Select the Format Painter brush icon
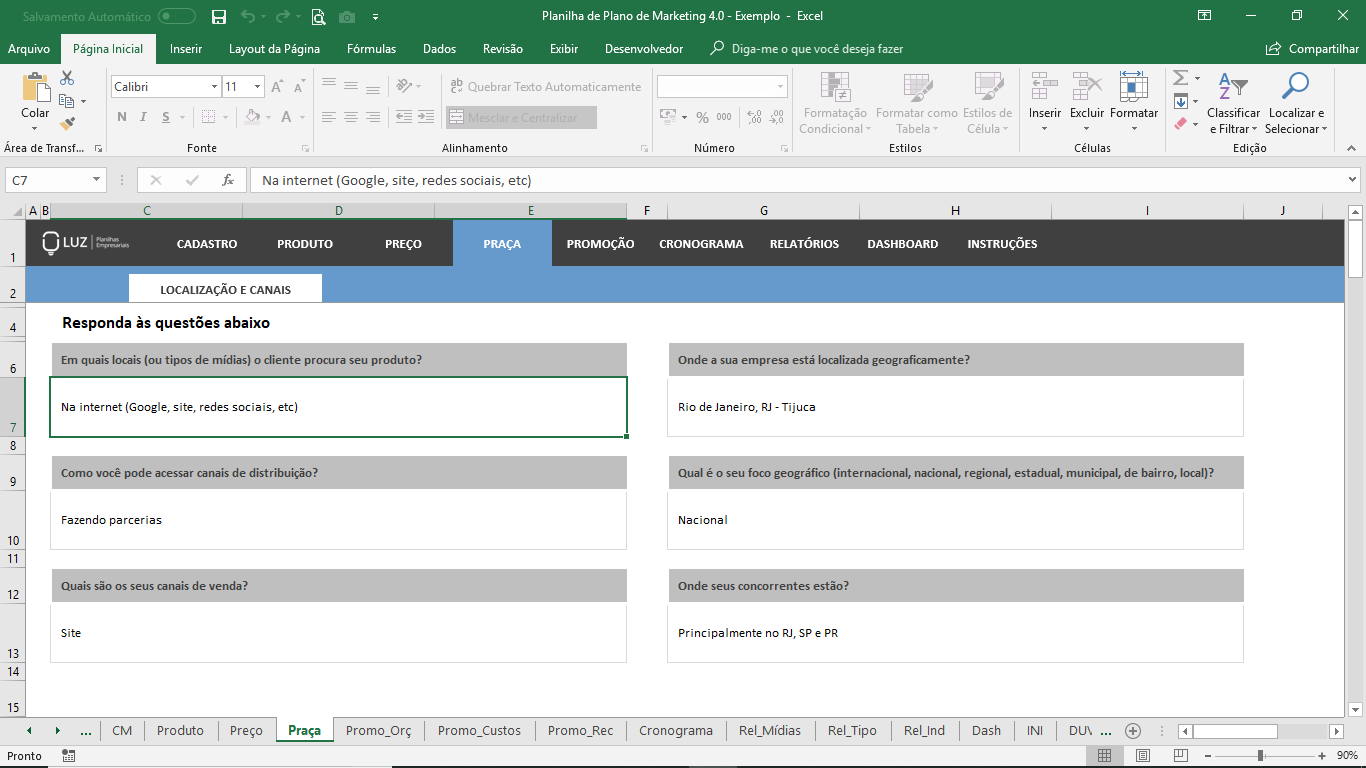Screen dimensions: 1366x768 [67, 124]
